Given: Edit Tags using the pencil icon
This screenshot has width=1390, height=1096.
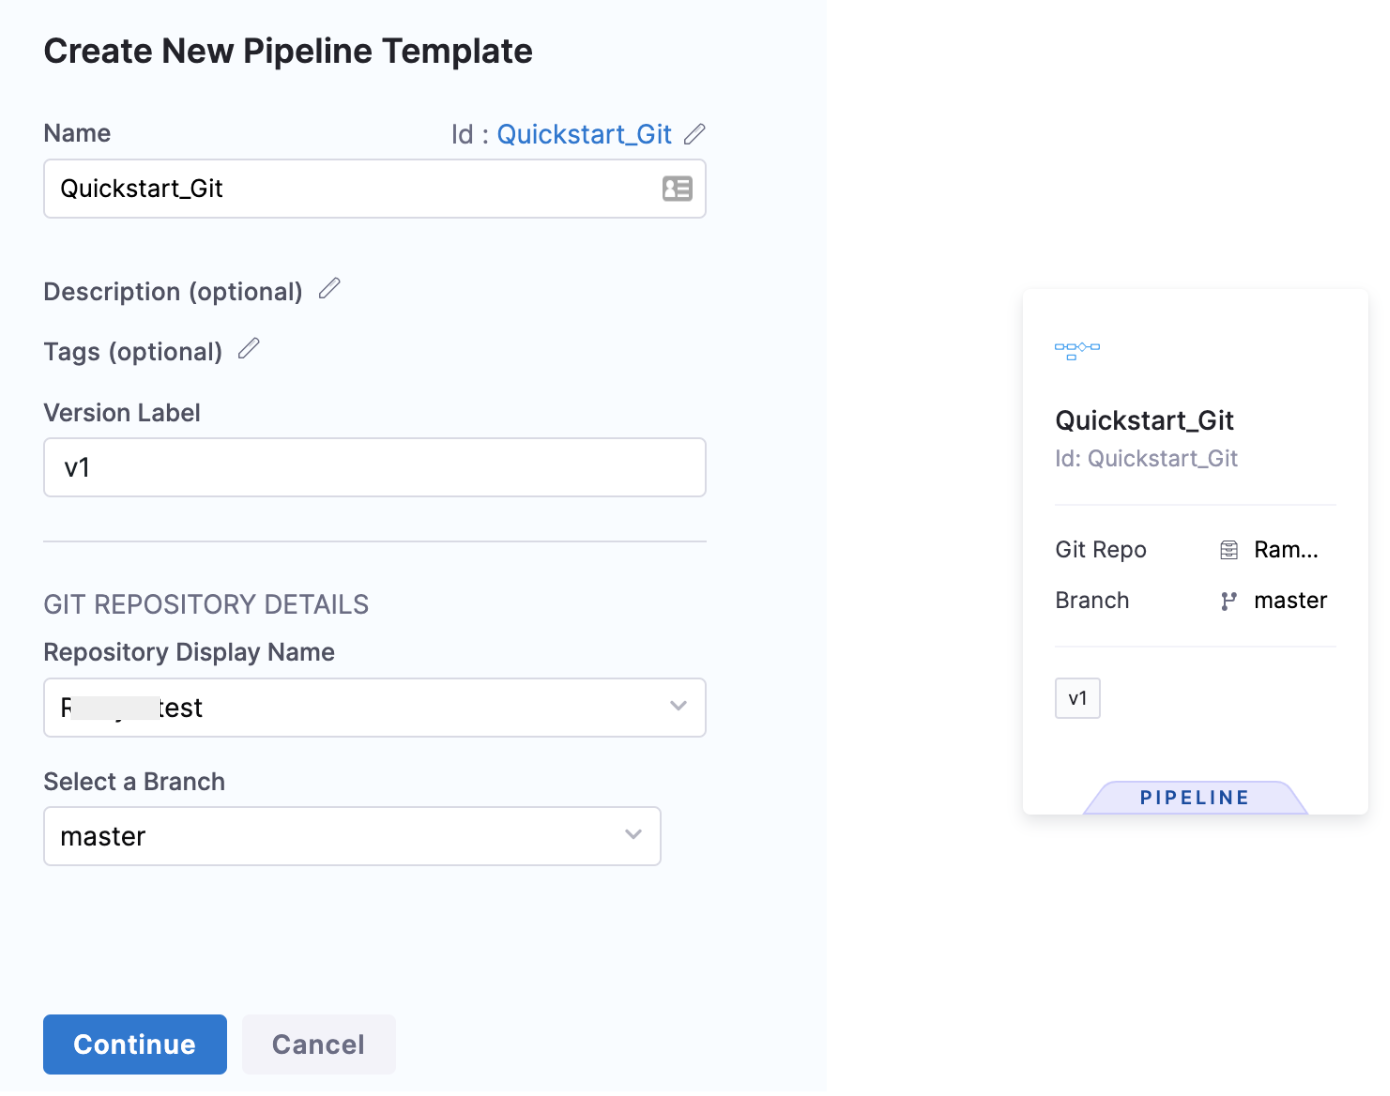Looking at the screenshot, I should pos(249,349).
